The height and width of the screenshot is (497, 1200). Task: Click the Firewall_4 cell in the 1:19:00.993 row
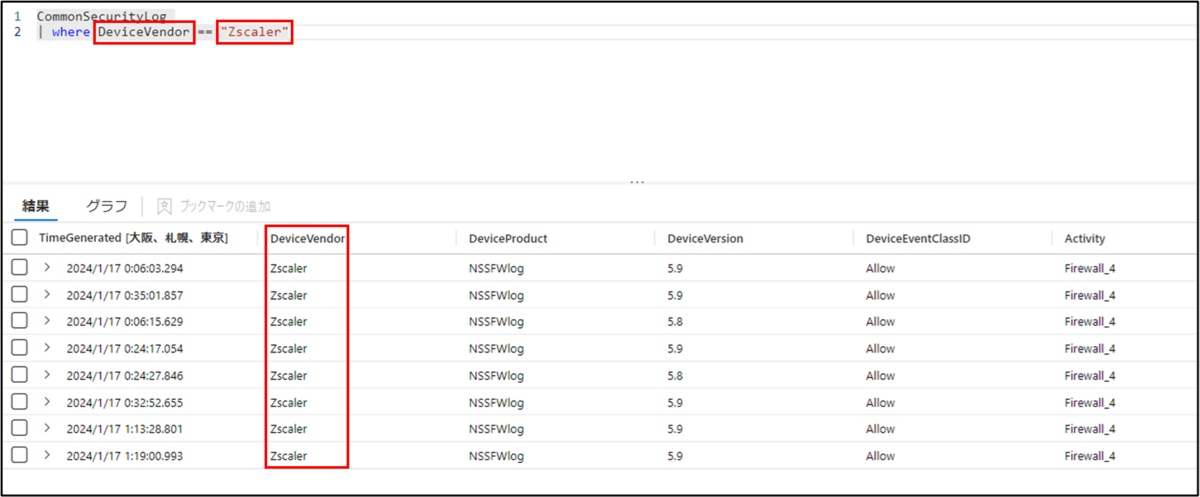click(1090, 455)
